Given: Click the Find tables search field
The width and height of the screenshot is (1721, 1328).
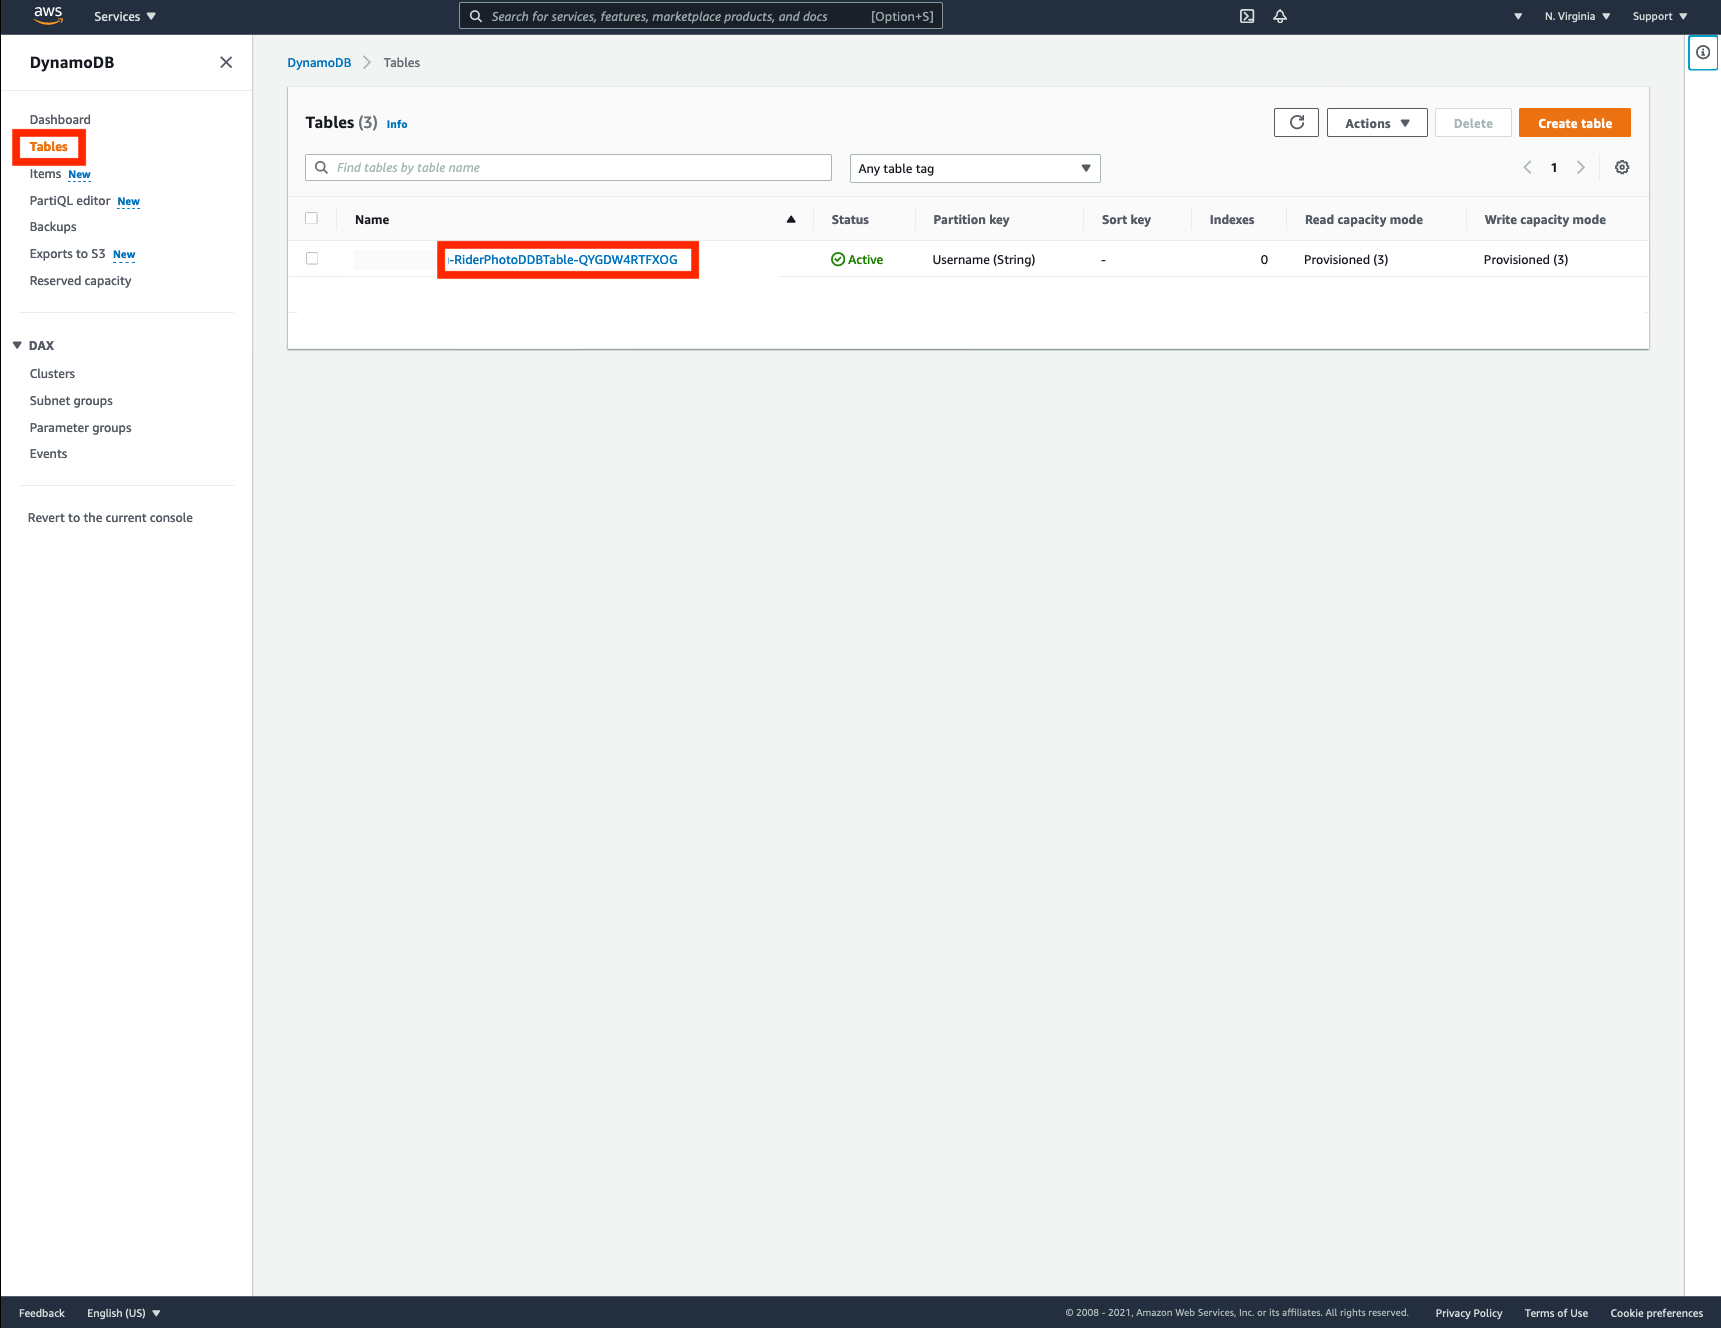Looking at the screenshot, I should pyautogui.click(x=568, y=167).
